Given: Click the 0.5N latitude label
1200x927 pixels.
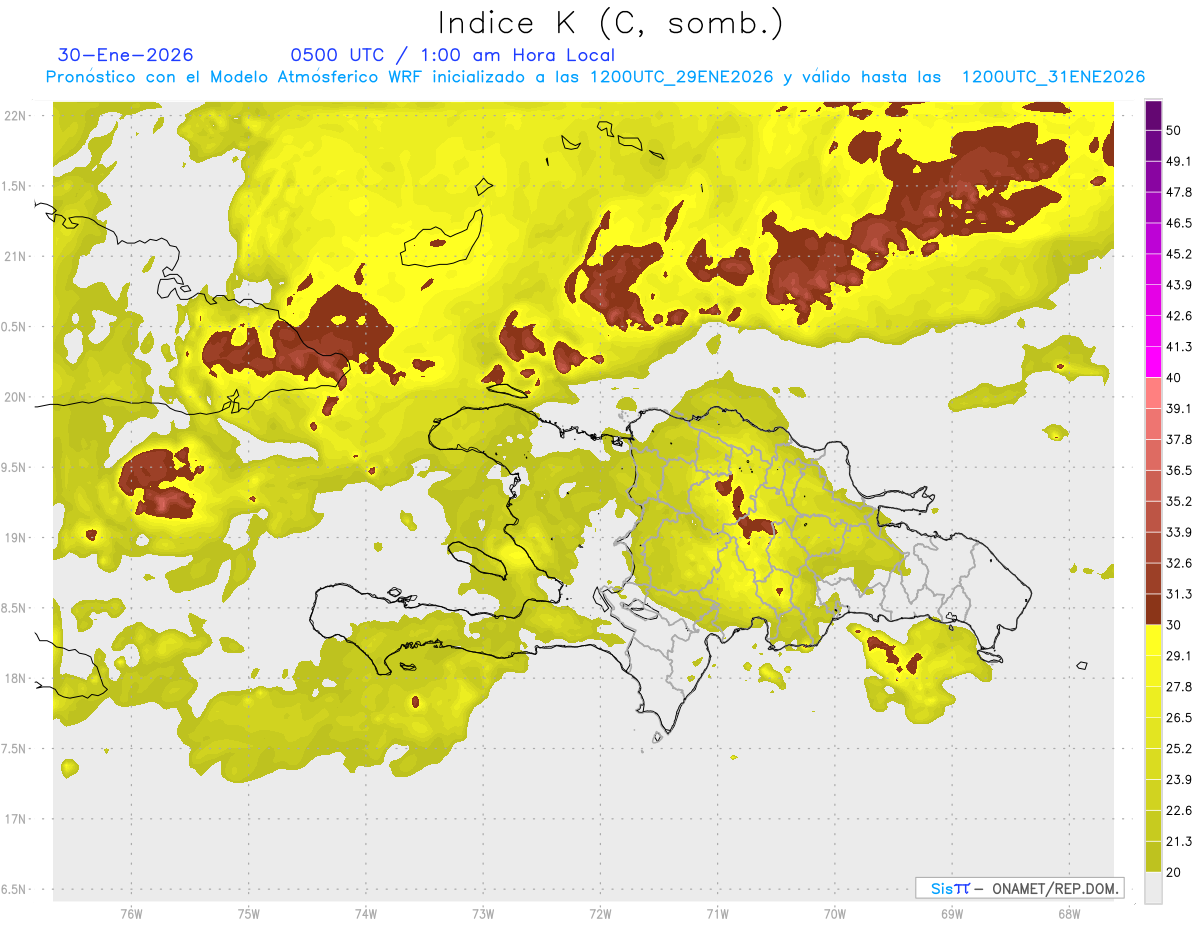Looking at the screenshot, I should click(15, 327).
